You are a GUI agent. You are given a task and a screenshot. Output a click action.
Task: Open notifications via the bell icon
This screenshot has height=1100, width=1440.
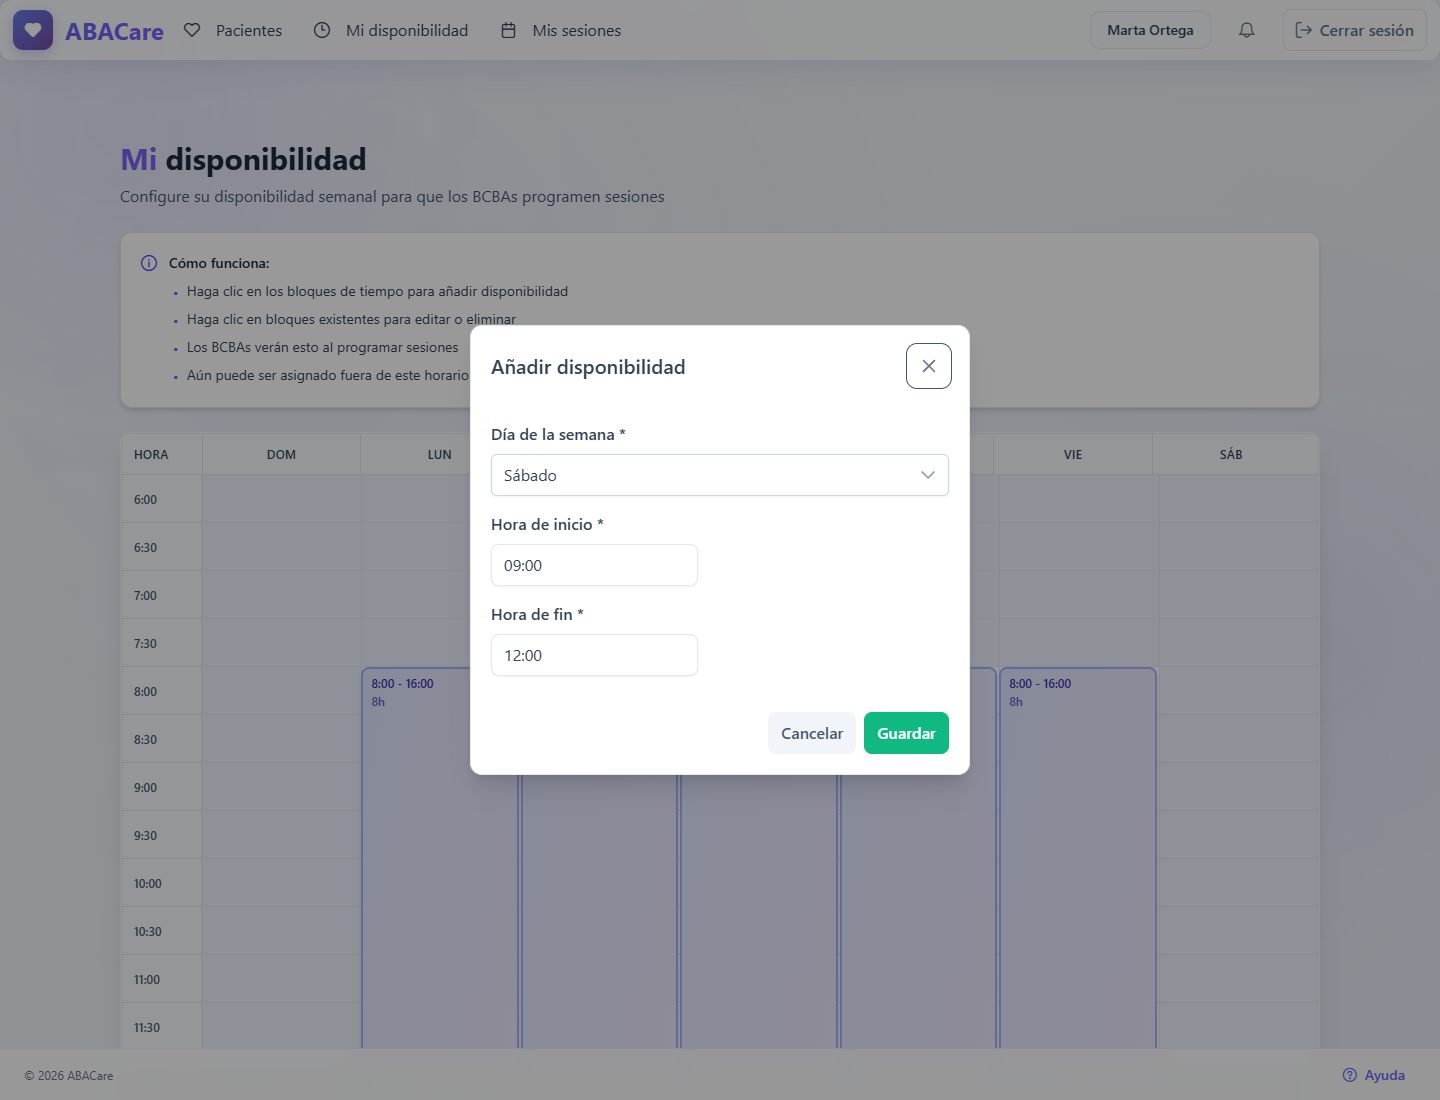(1246, 30)
